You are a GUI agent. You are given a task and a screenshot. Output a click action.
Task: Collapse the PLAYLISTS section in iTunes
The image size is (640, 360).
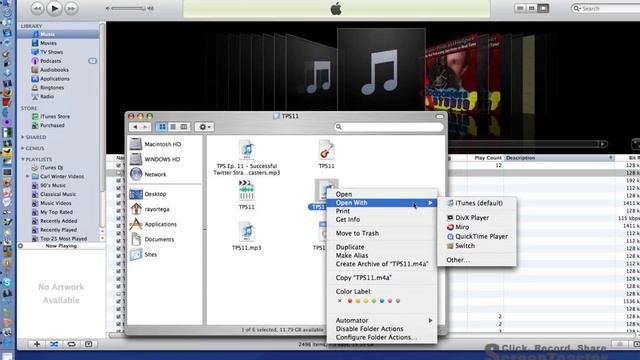(23, 159)
